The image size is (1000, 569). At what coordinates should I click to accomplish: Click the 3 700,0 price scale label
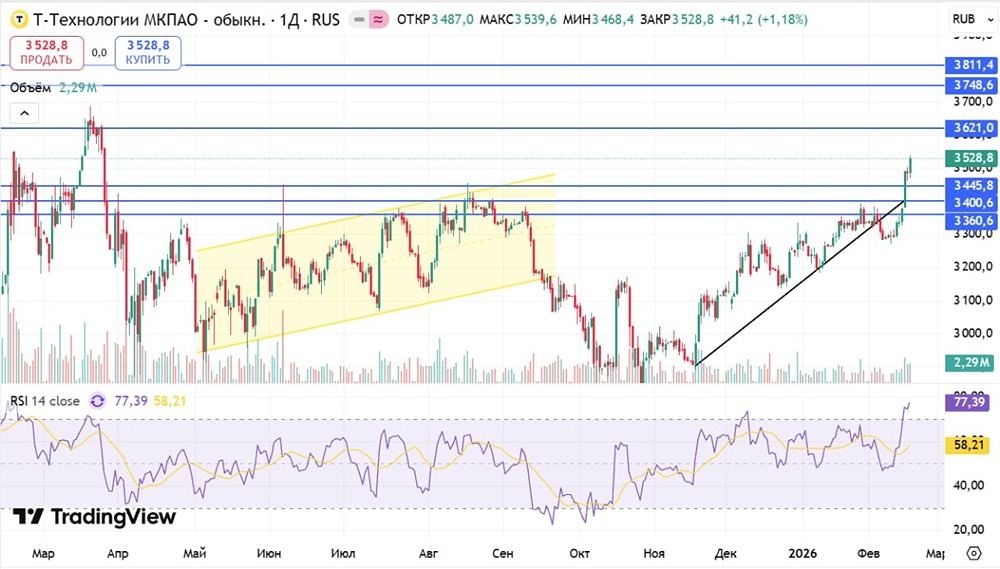pos(973,102)
